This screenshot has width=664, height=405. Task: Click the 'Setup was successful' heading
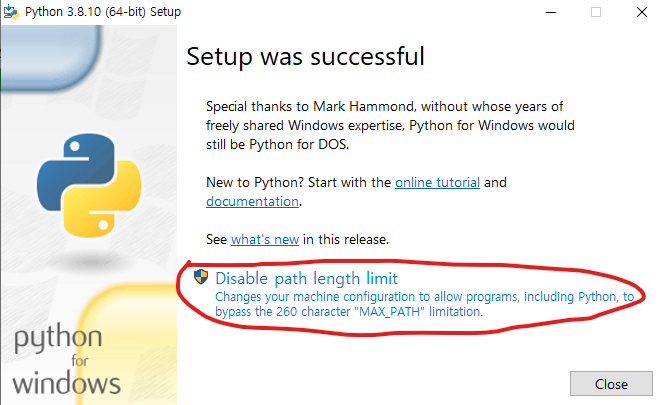305,56
